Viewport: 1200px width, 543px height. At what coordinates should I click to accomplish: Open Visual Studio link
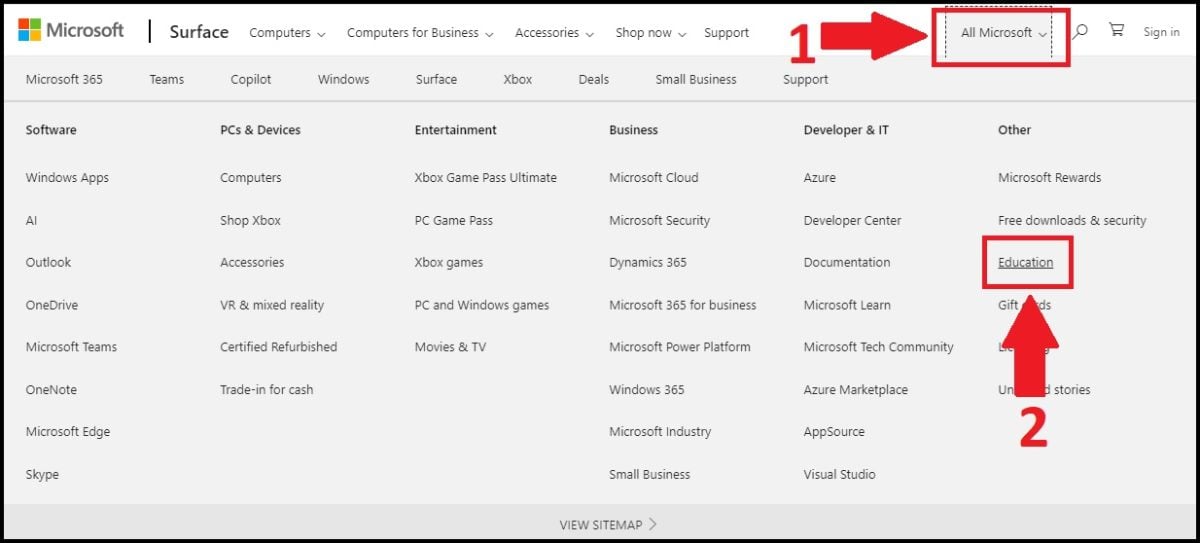840,474
